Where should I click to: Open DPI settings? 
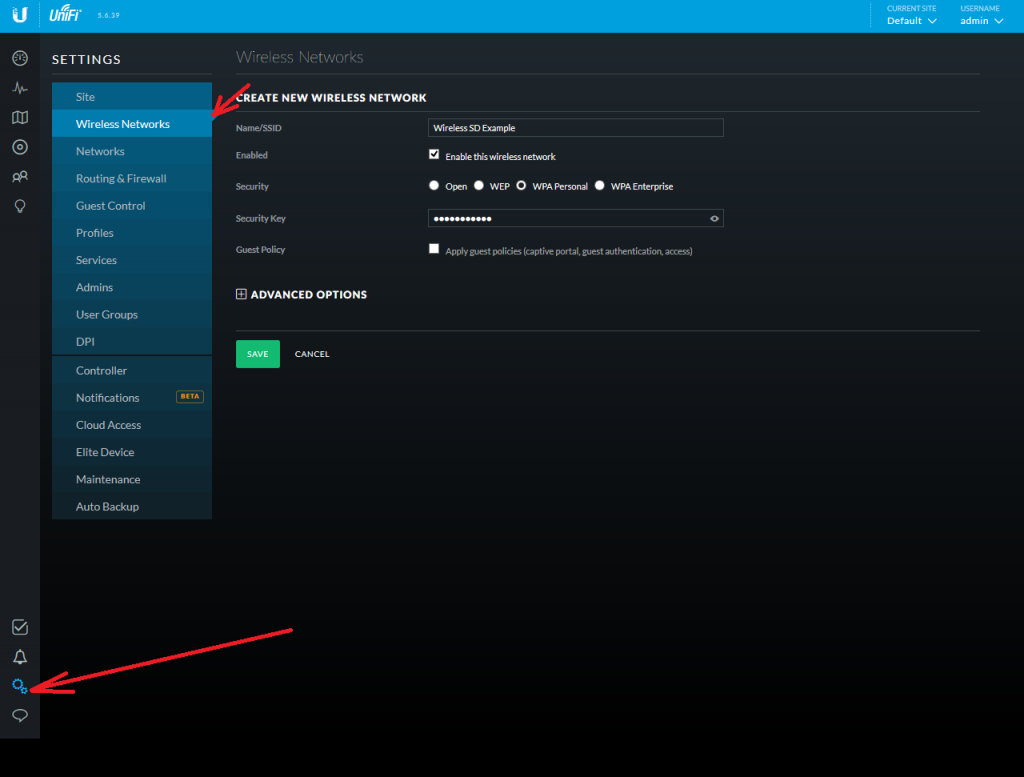coord(132,341)
